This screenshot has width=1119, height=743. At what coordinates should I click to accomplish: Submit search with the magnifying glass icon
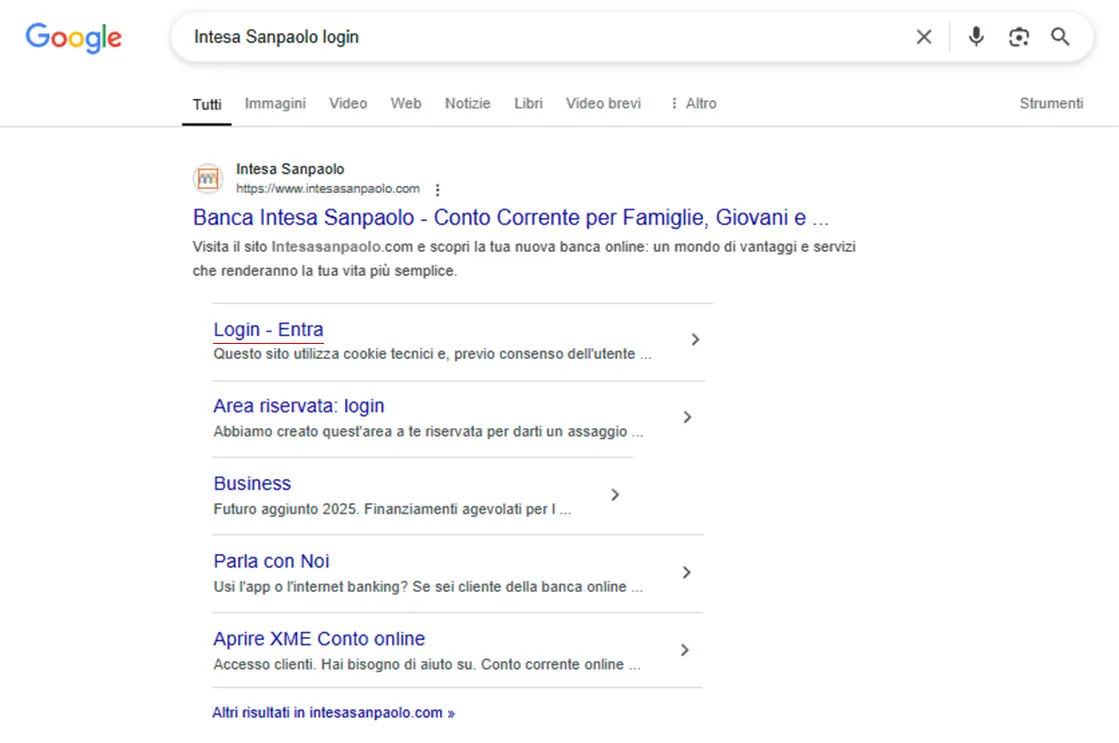[1060, 36]
